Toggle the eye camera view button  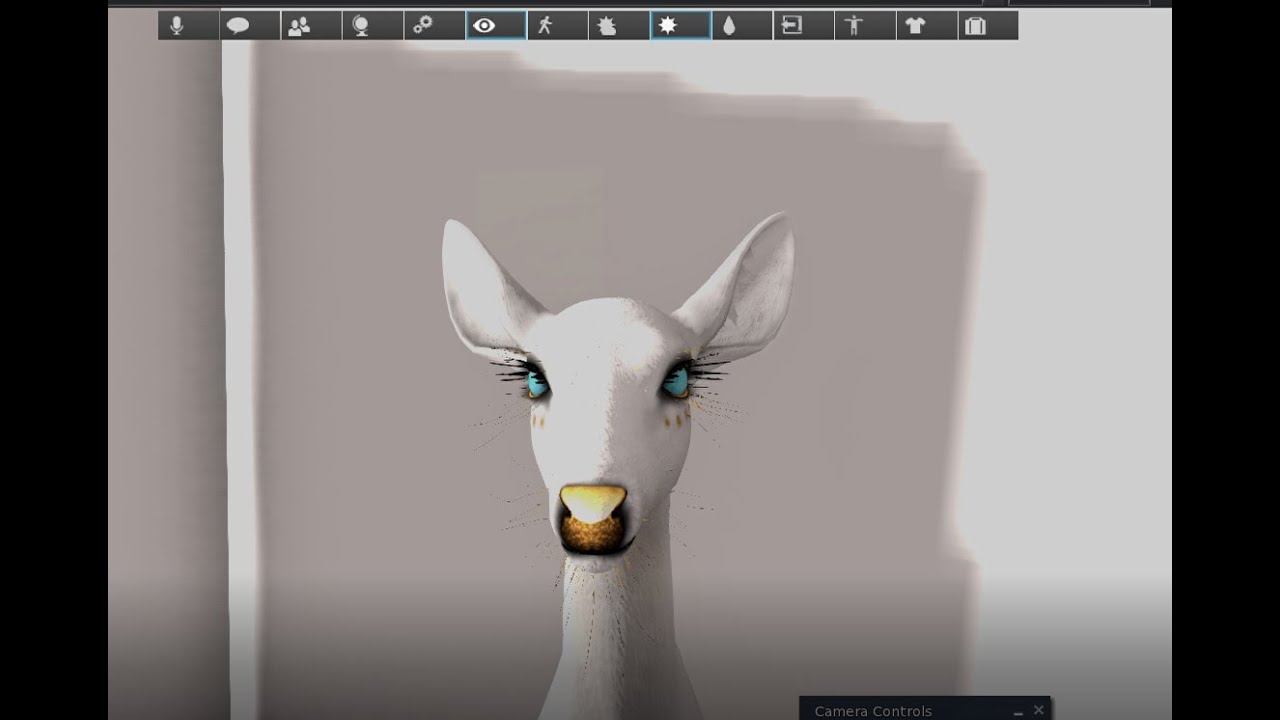point(496,26)
